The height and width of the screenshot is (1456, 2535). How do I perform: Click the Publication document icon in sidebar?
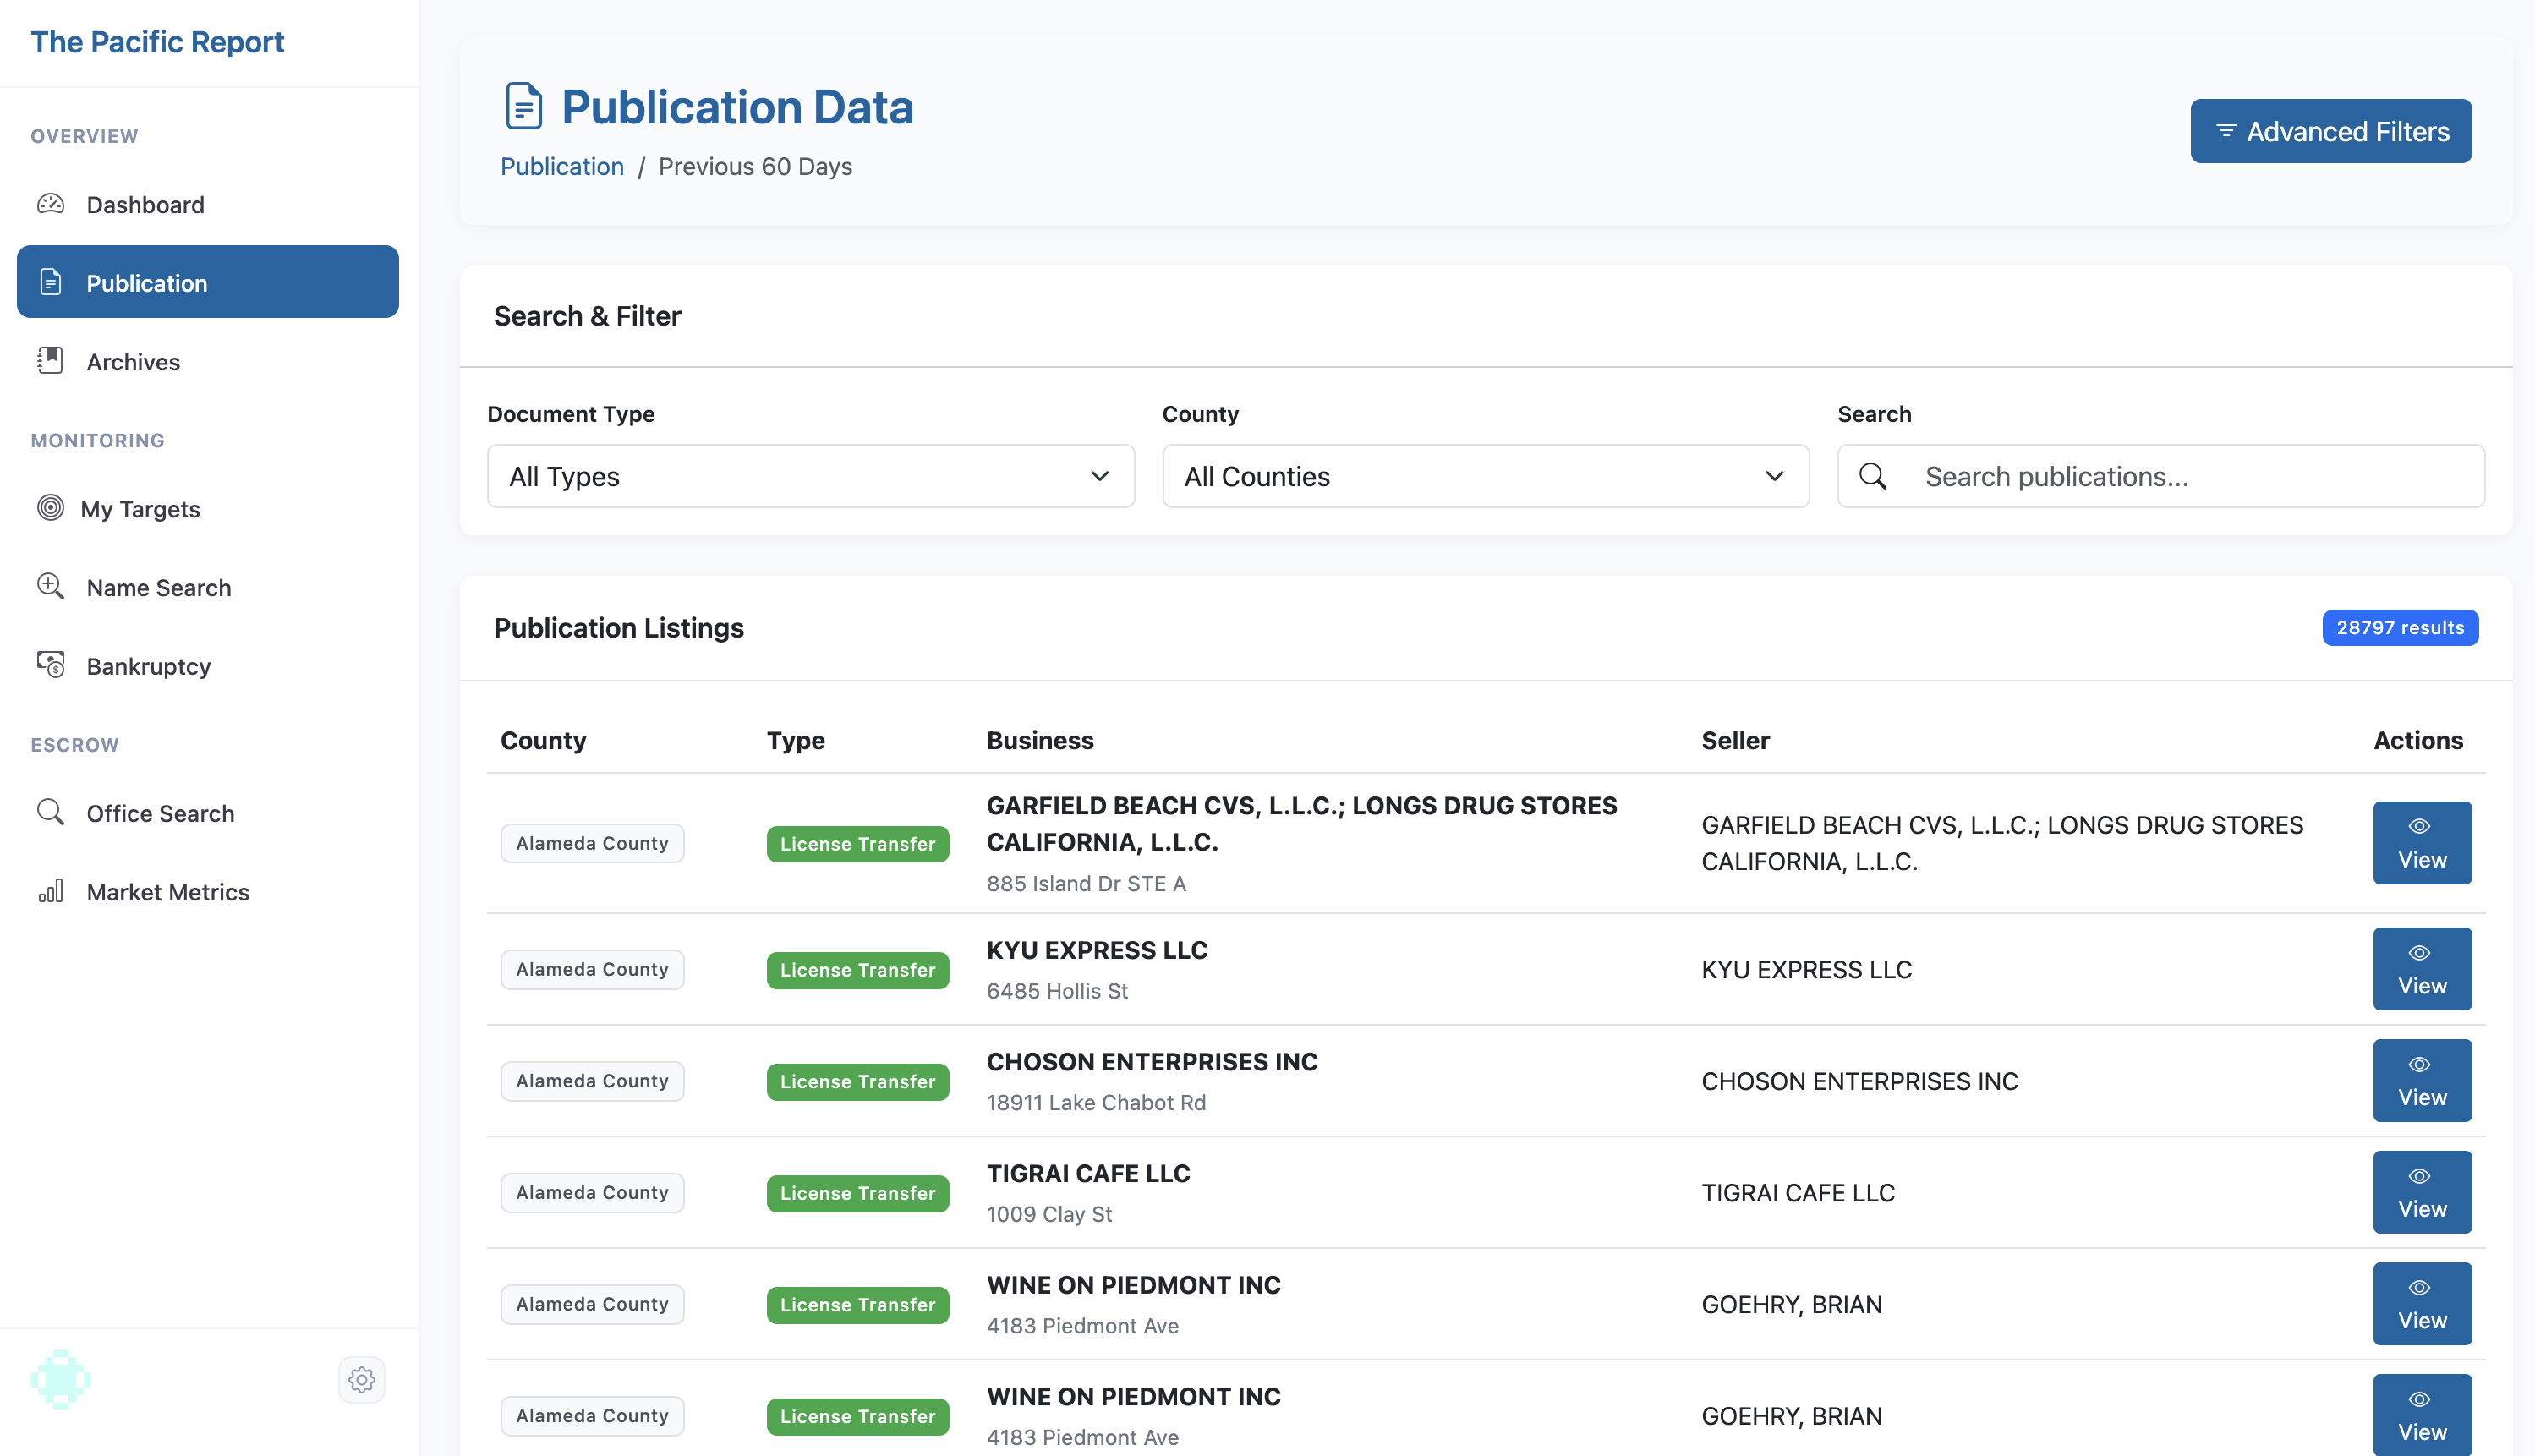coord(51,282)
